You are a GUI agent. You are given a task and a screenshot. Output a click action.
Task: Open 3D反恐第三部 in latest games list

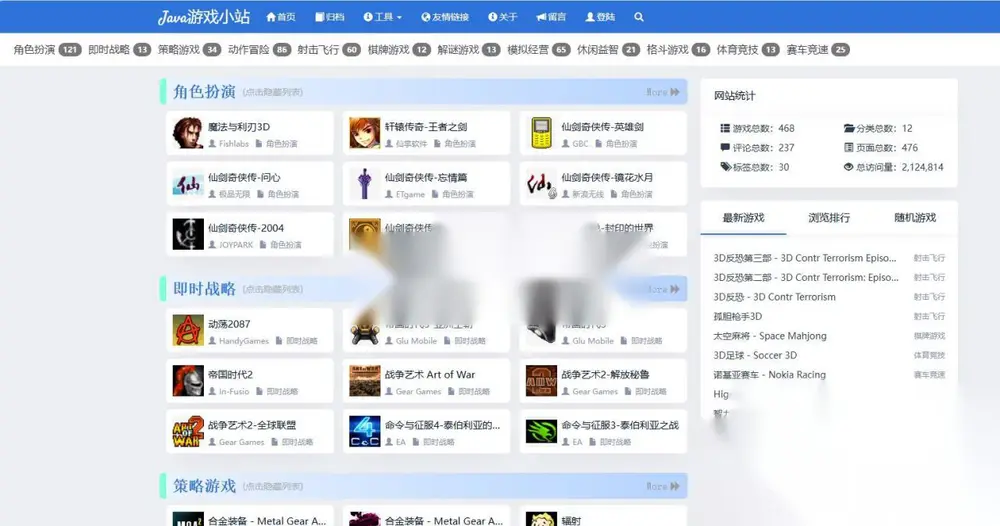tap(805, 258)
